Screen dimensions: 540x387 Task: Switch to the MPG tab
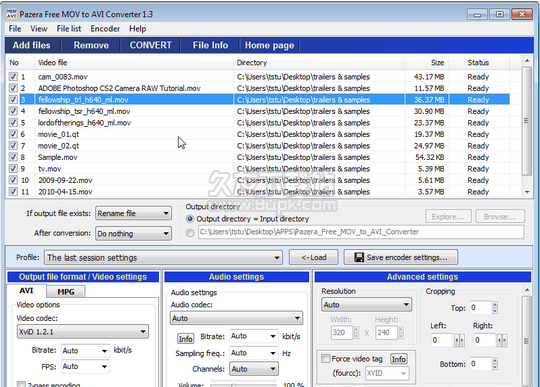tap(65, 292)
